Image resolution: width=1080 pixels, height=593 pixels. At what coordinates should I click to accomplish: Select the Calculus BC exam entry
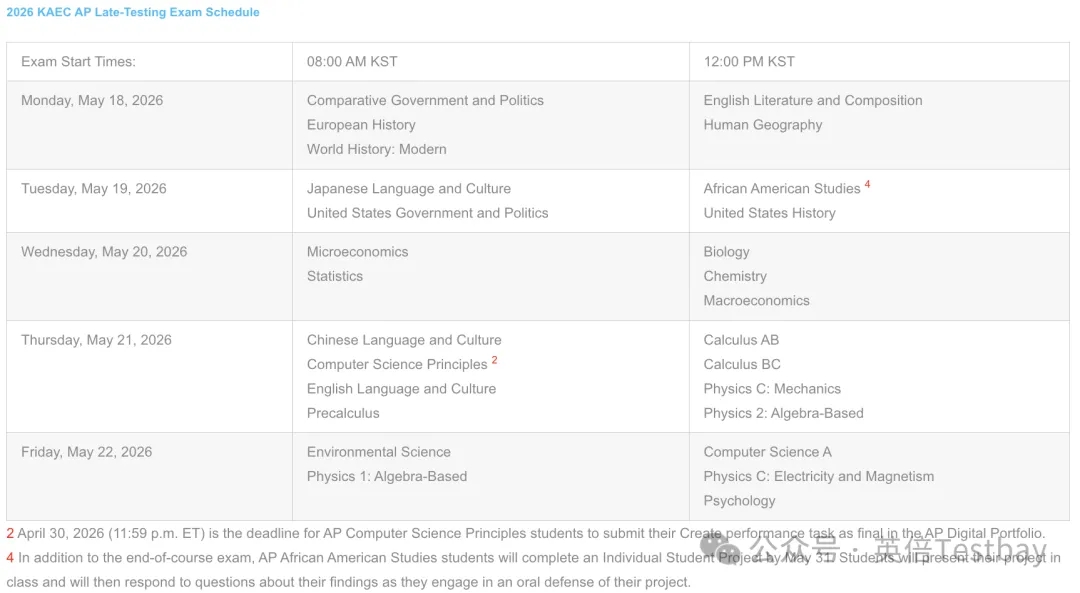pyautogui.click(x=742, y=364)
